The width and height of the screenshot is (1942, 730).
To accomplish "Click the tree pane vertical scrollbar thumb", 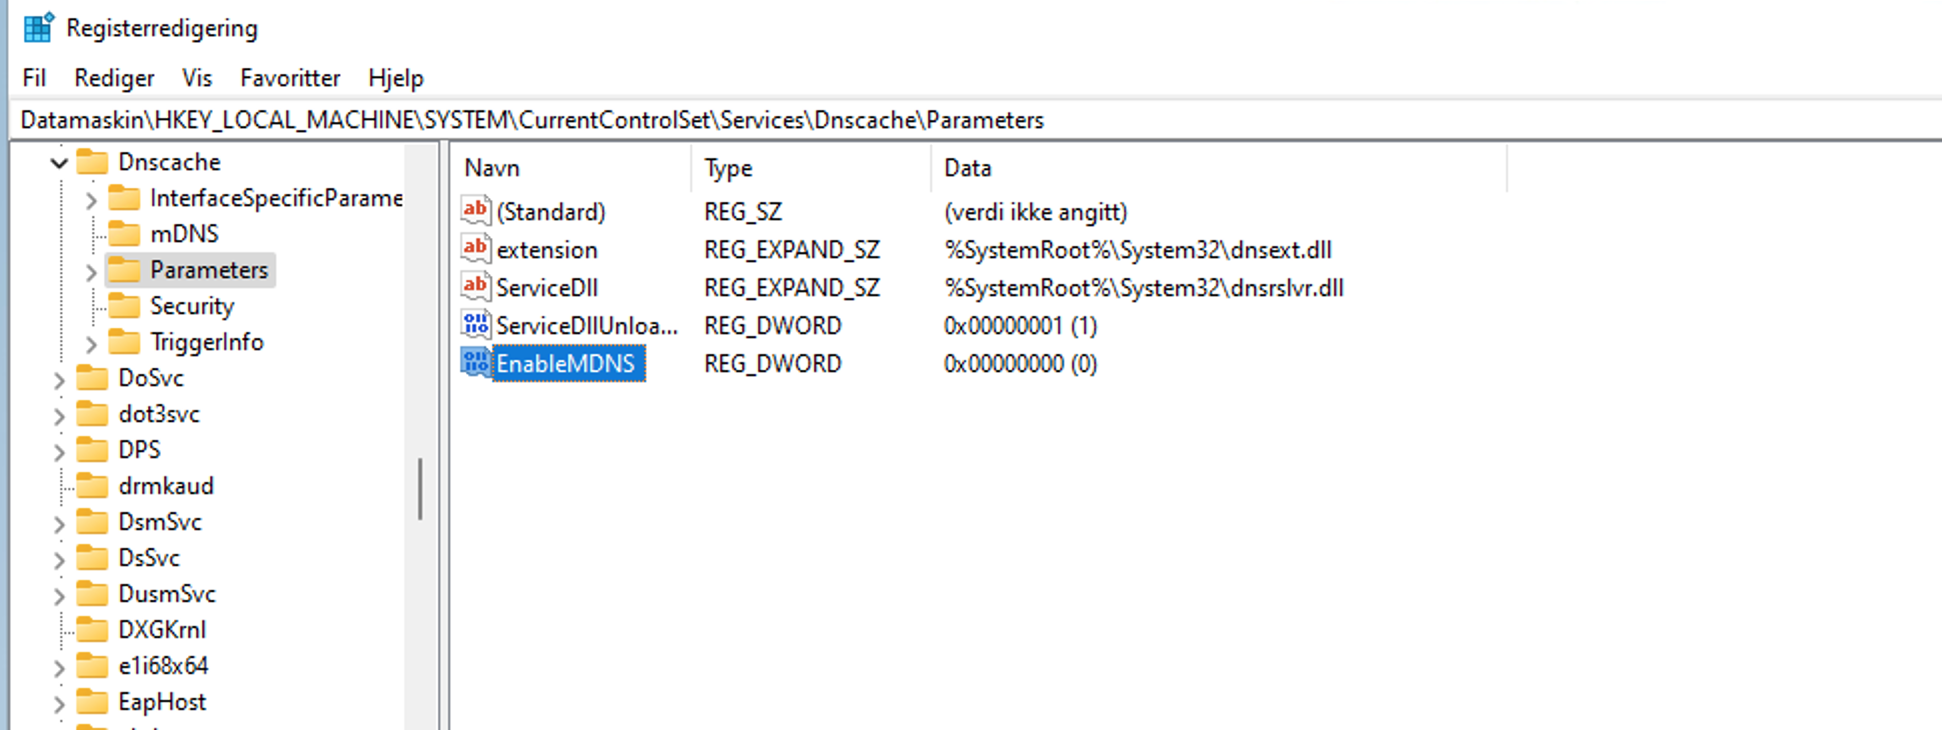I will point(421,489).
